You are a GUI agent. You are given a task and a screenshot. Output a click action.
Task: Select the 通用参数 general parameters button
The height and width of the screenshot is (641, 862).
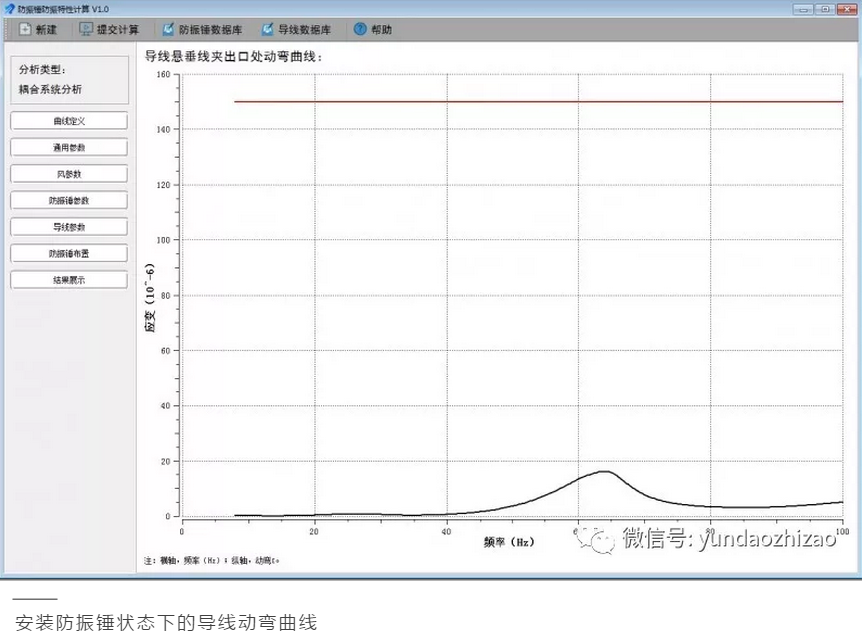click(69, 148)
